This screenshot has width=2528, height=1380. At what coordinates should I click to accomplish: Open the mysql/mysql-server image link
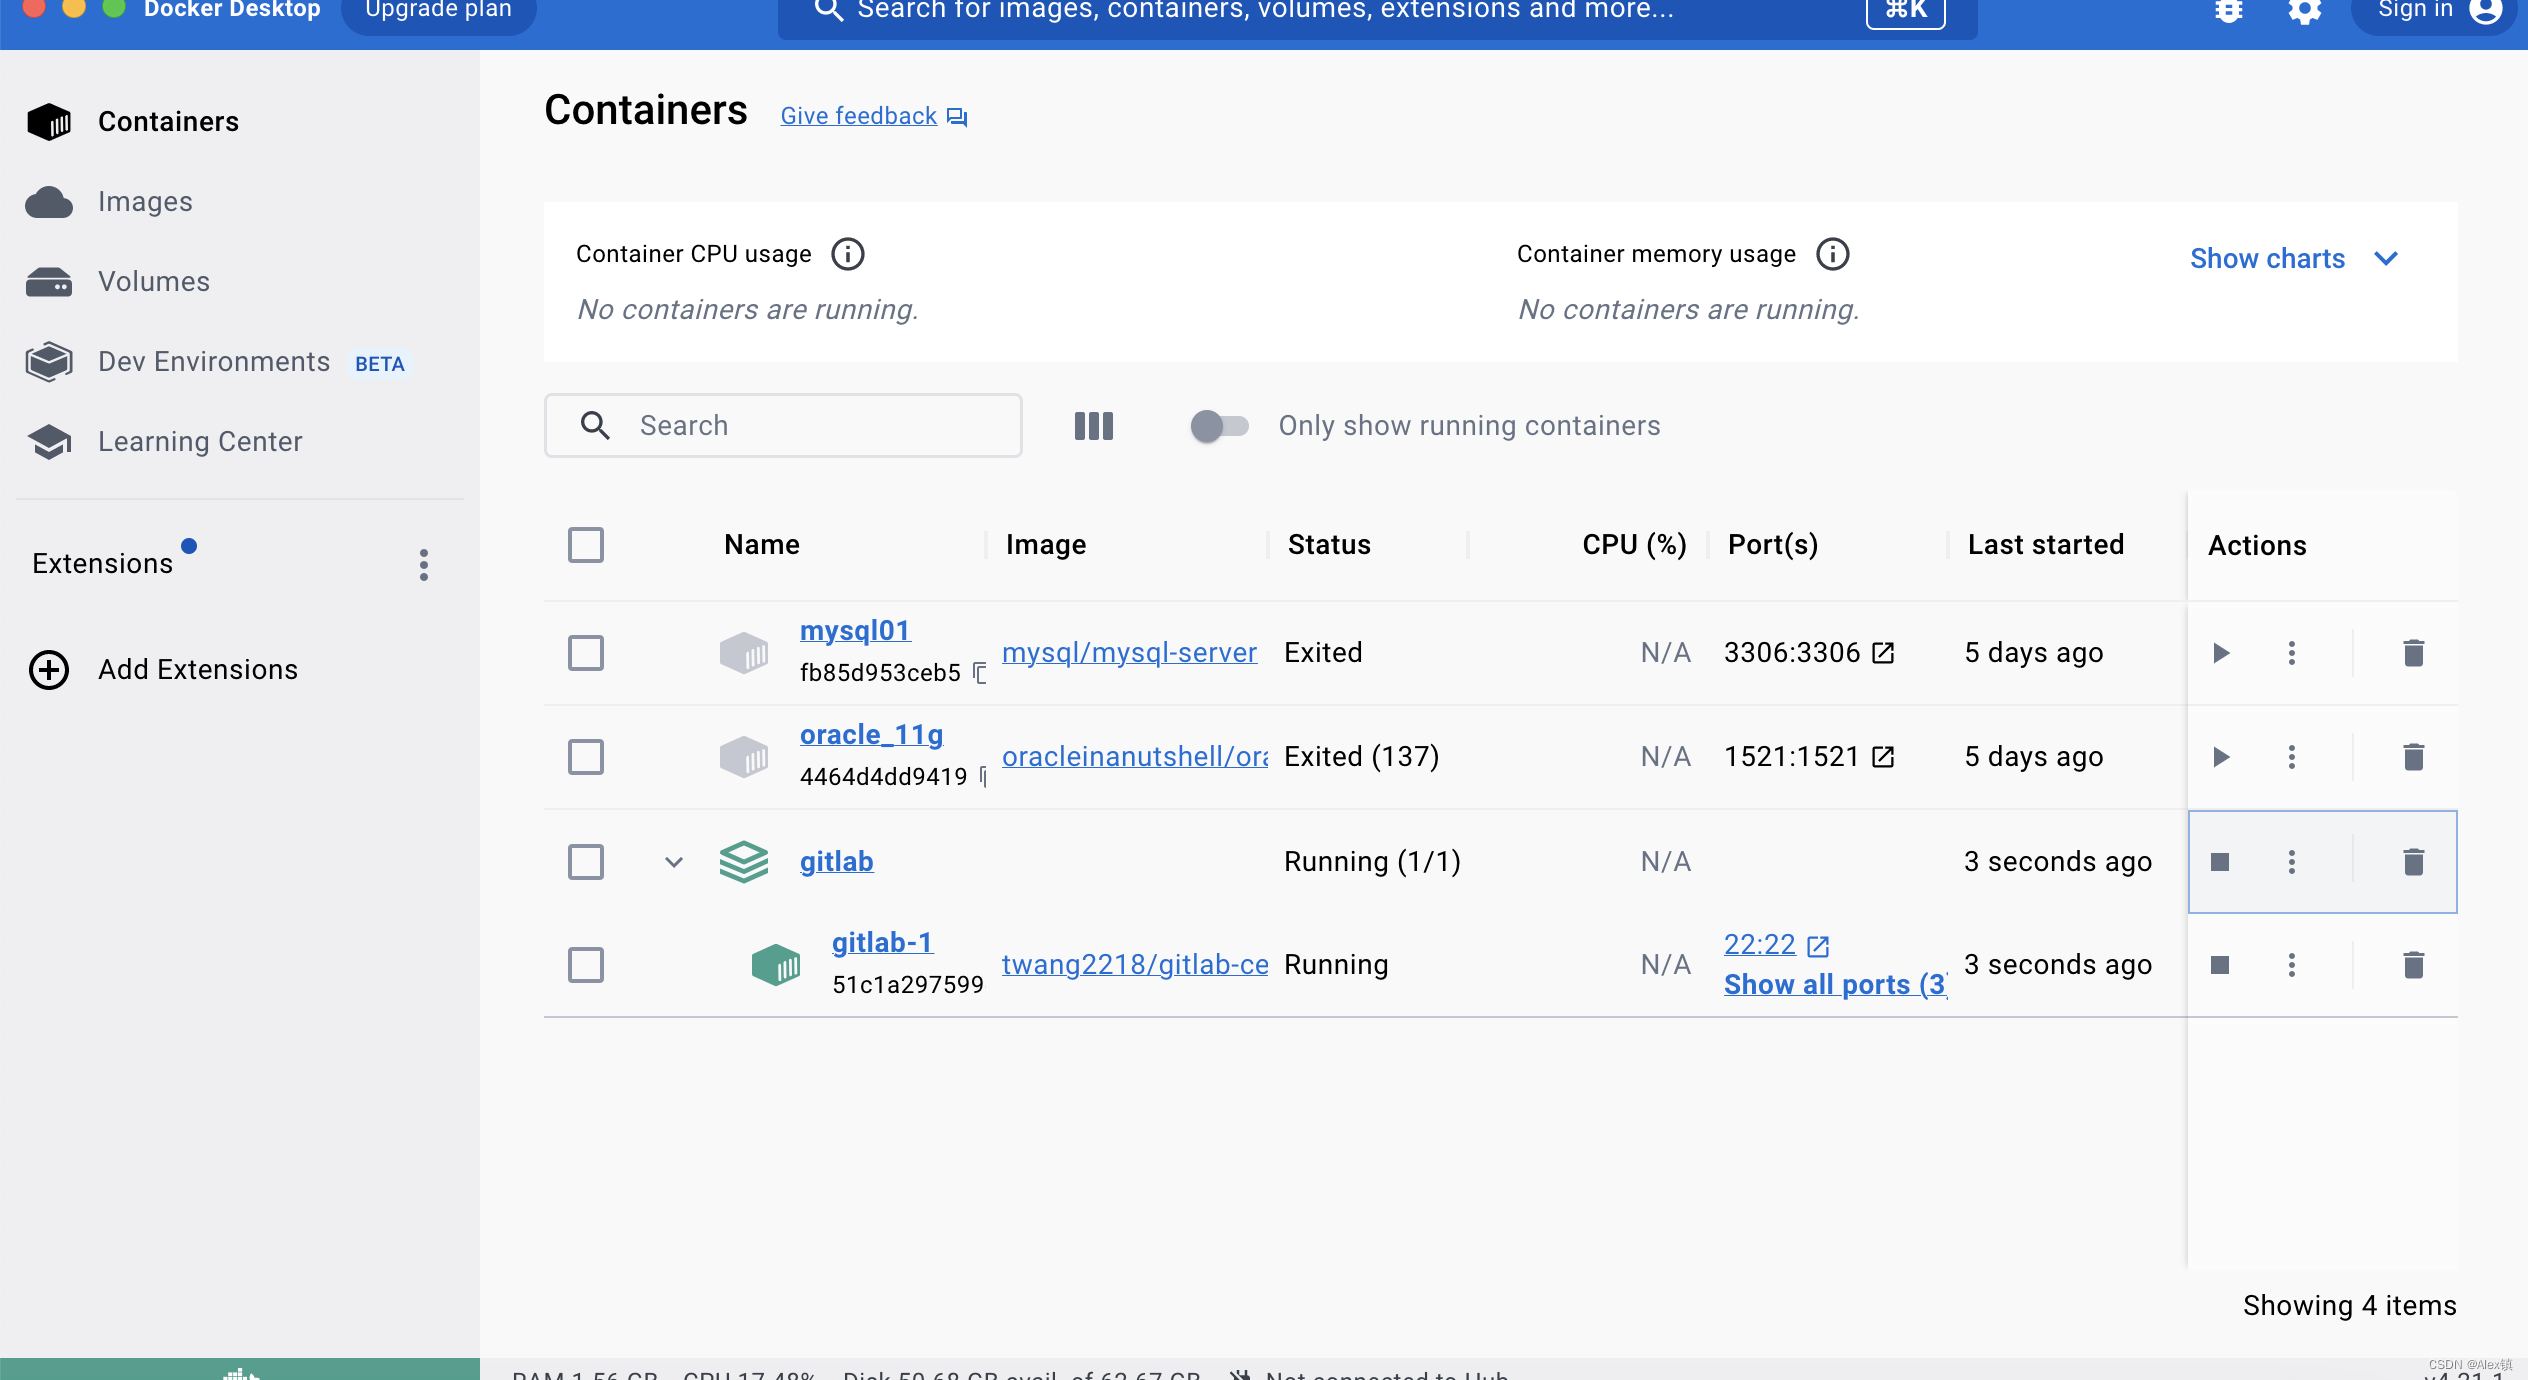click(x=1129, y=653)
